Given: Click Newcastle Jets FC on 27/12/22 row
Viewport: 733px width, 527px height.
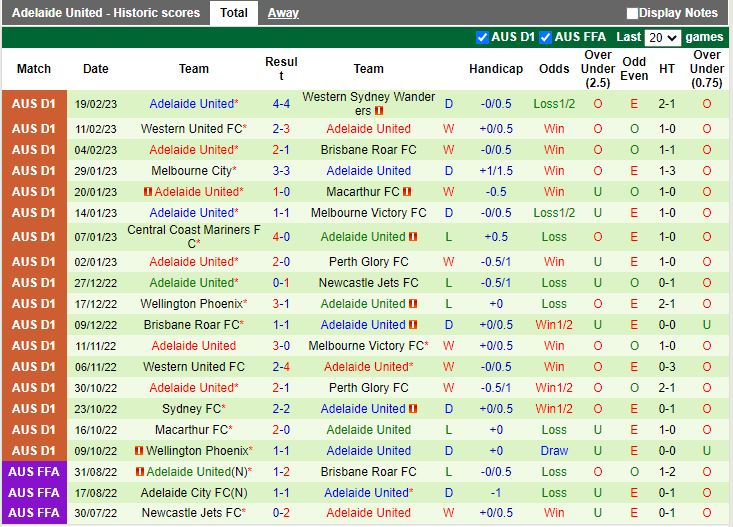Looking at the screenshot, I should 368,282.
